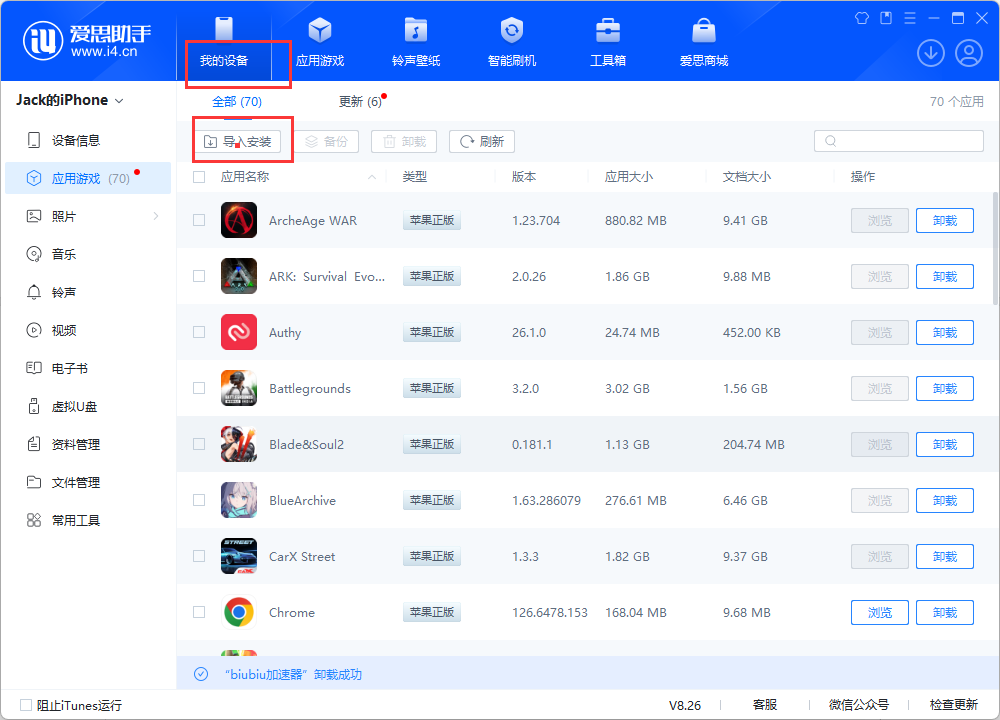Click the 刷新 refresh button
The width and height of the screenshot is (1000, 720).
[x=482, y=142]
